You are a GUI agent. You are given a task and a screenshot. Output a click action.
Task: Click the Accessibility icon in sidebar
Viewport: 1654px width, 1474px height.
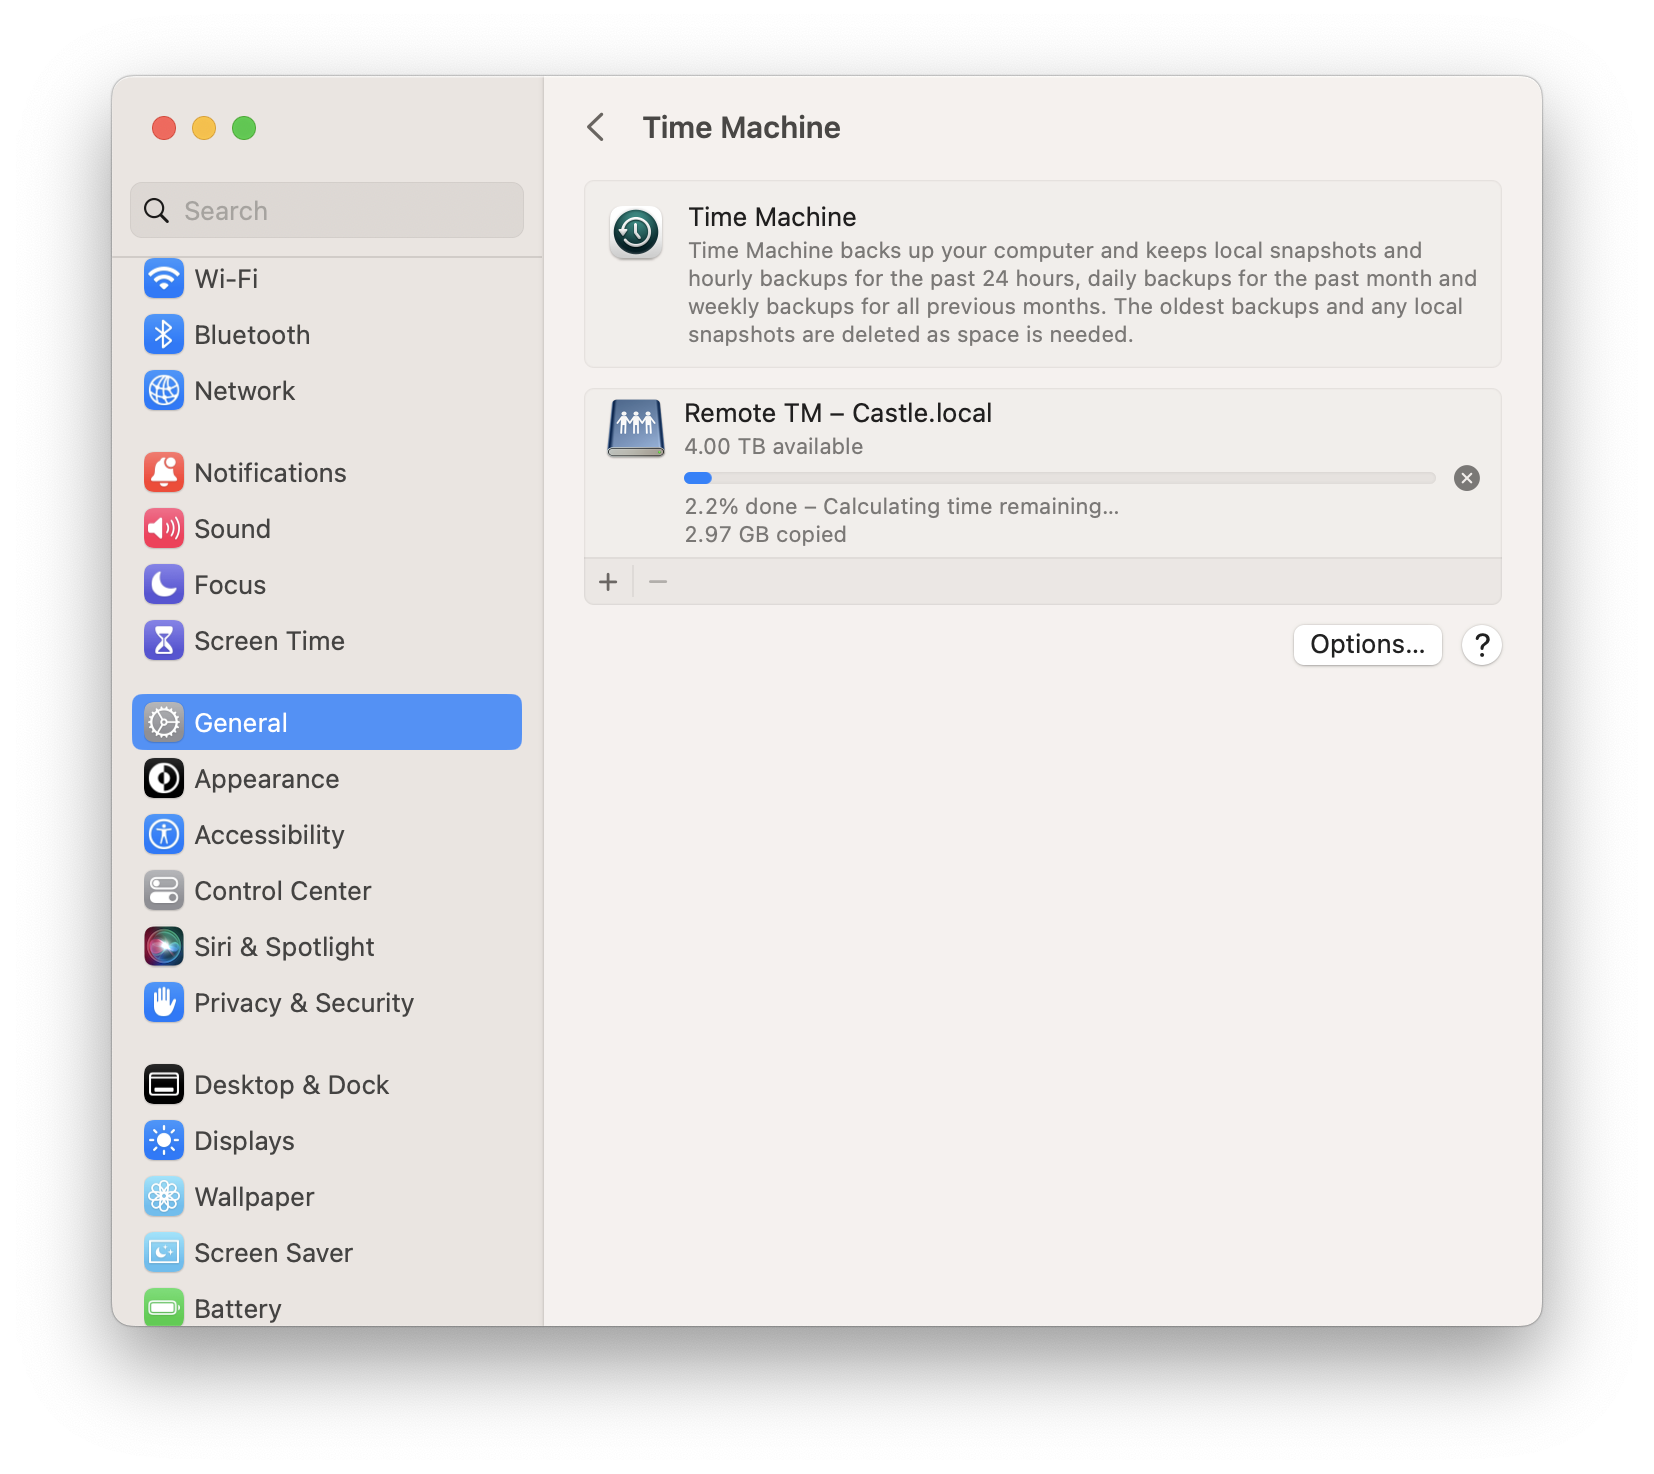tap(164, 835)
